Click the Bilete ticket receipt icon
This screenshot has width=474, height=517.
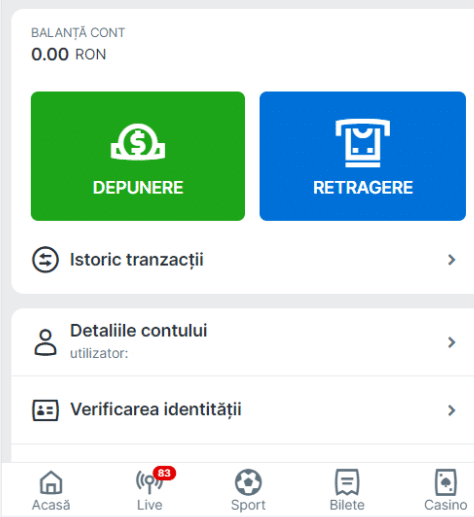click(x=347, y=482)
